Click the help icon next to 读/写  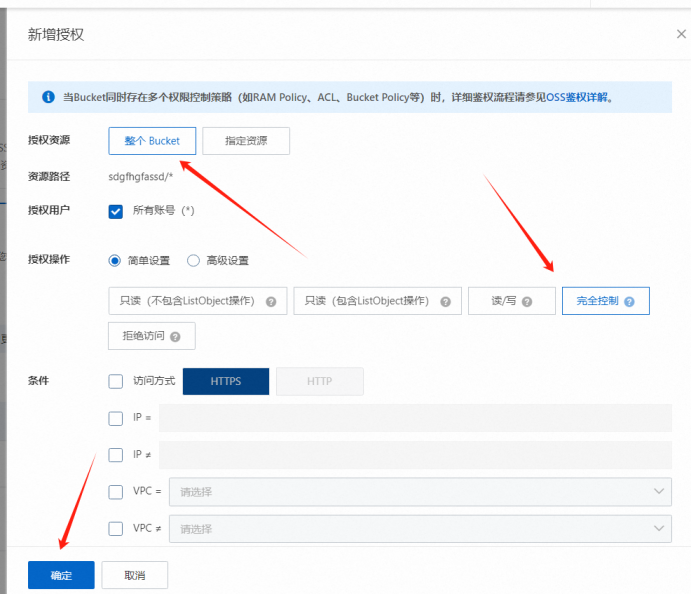pyautogui.click(x=526, y=301)
